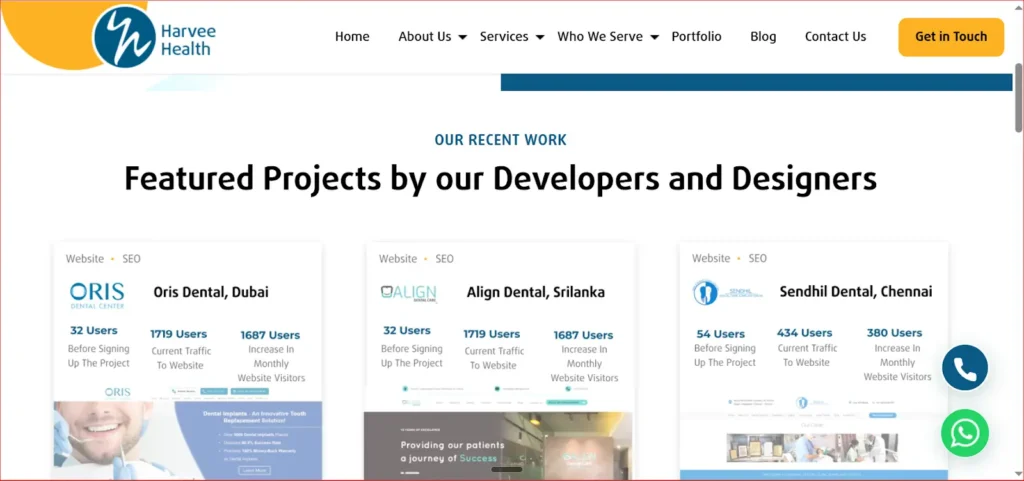Open the Who We Serve menu item
Screen dimensions: 1024x481
pos(600,37)
